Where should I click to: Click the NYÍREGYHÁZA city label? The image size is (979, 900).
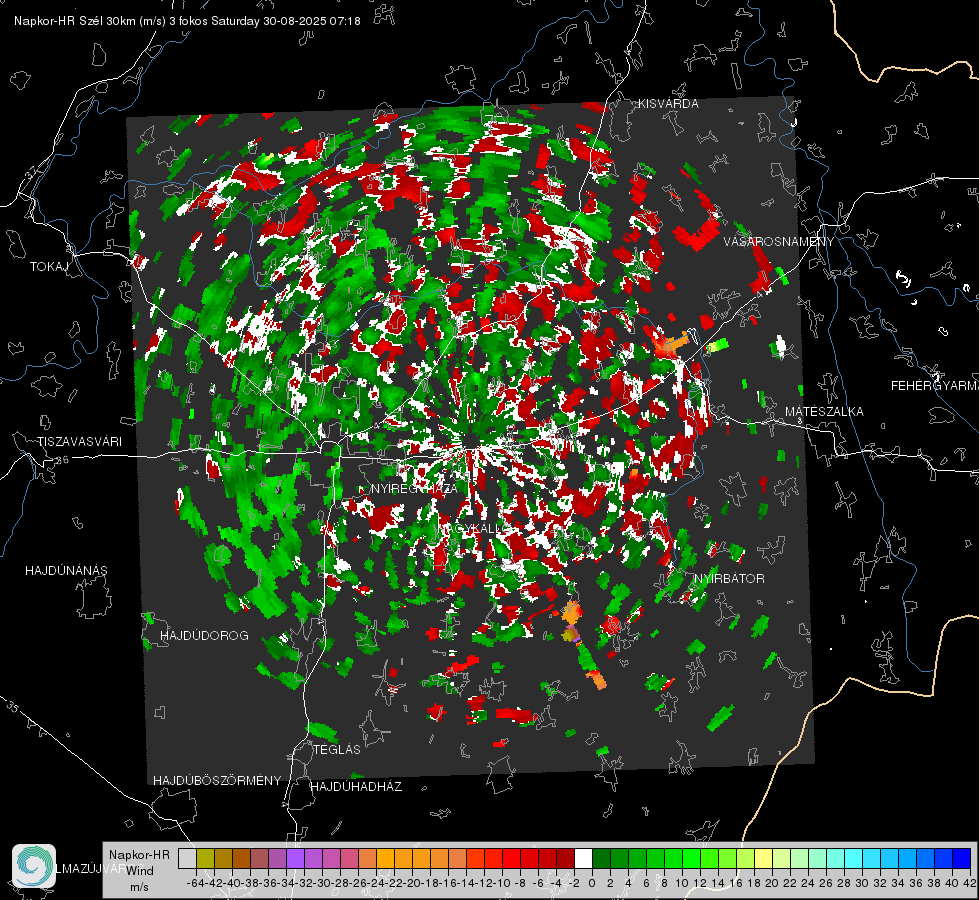point(414,488)
